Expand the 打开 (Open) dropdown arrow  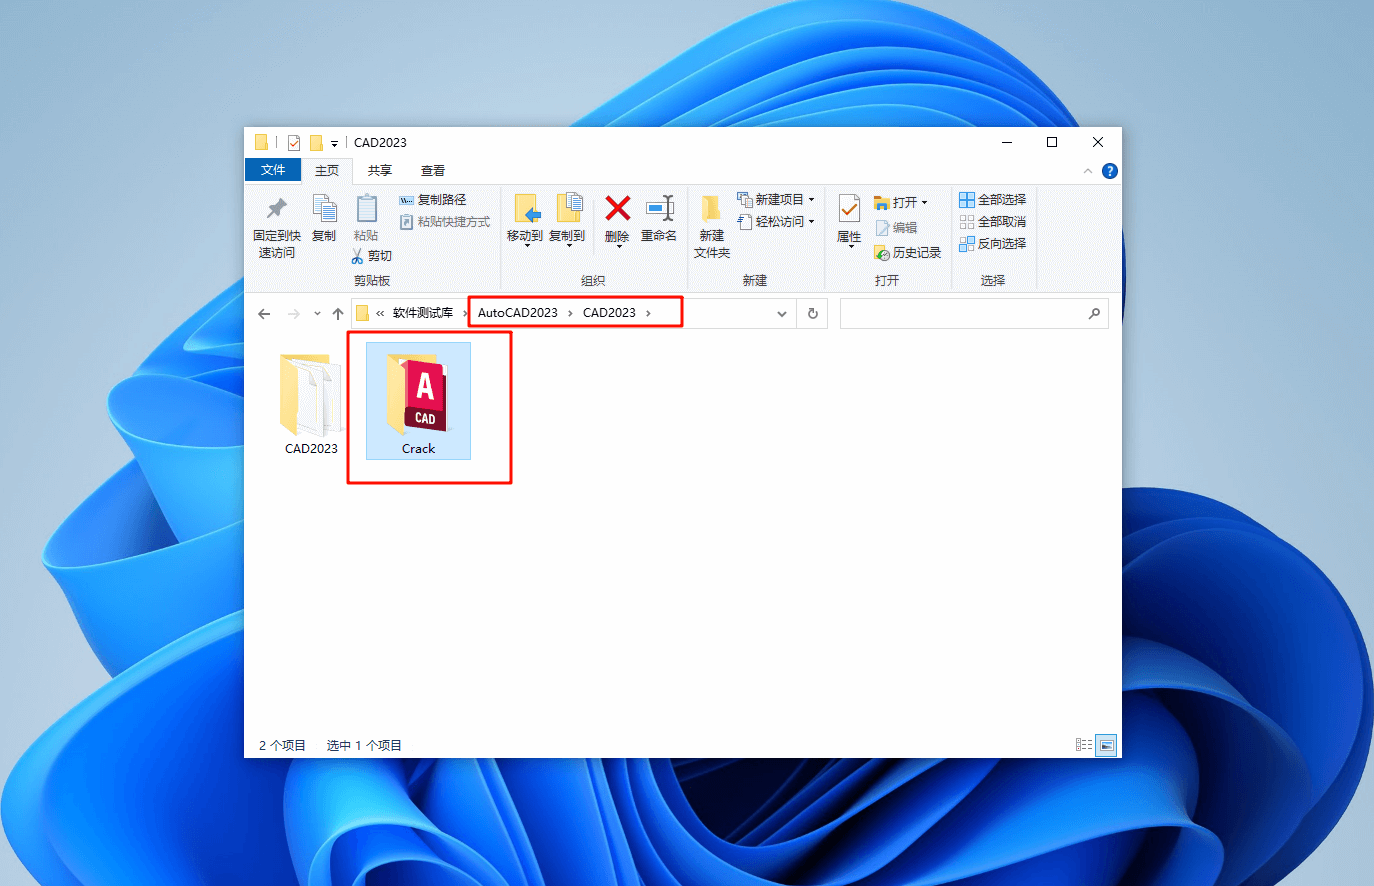pyautogui.click(x=924, y=200)
